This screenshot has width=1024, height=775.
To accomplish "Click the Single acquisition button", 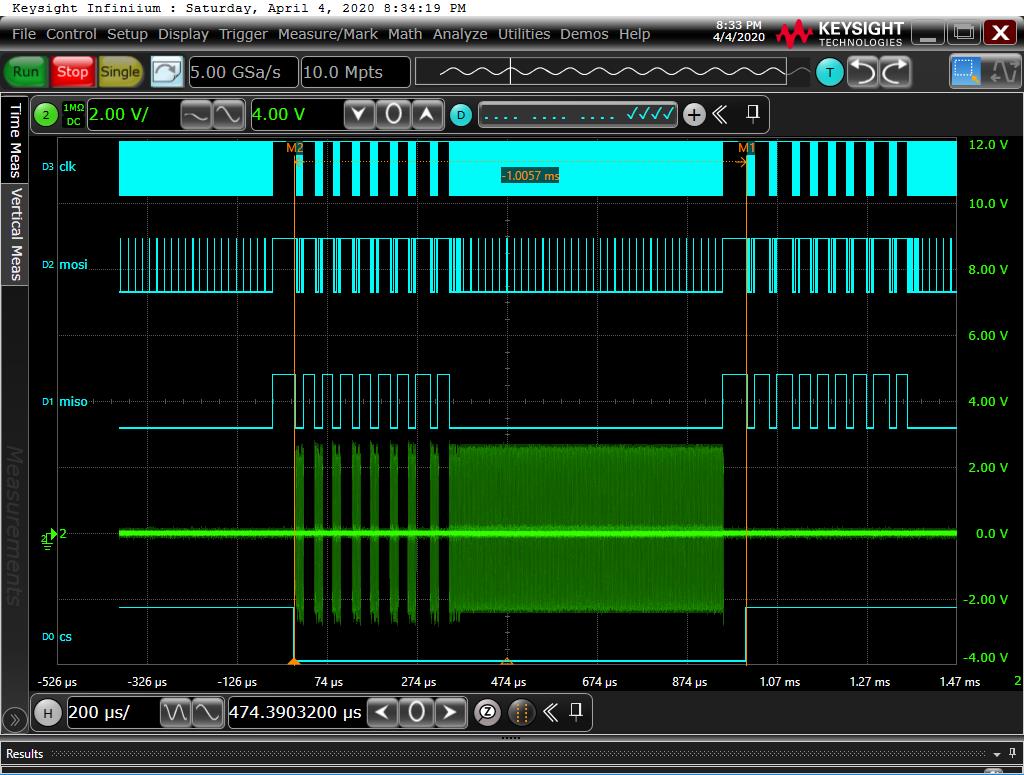I will tap(120, 72).
